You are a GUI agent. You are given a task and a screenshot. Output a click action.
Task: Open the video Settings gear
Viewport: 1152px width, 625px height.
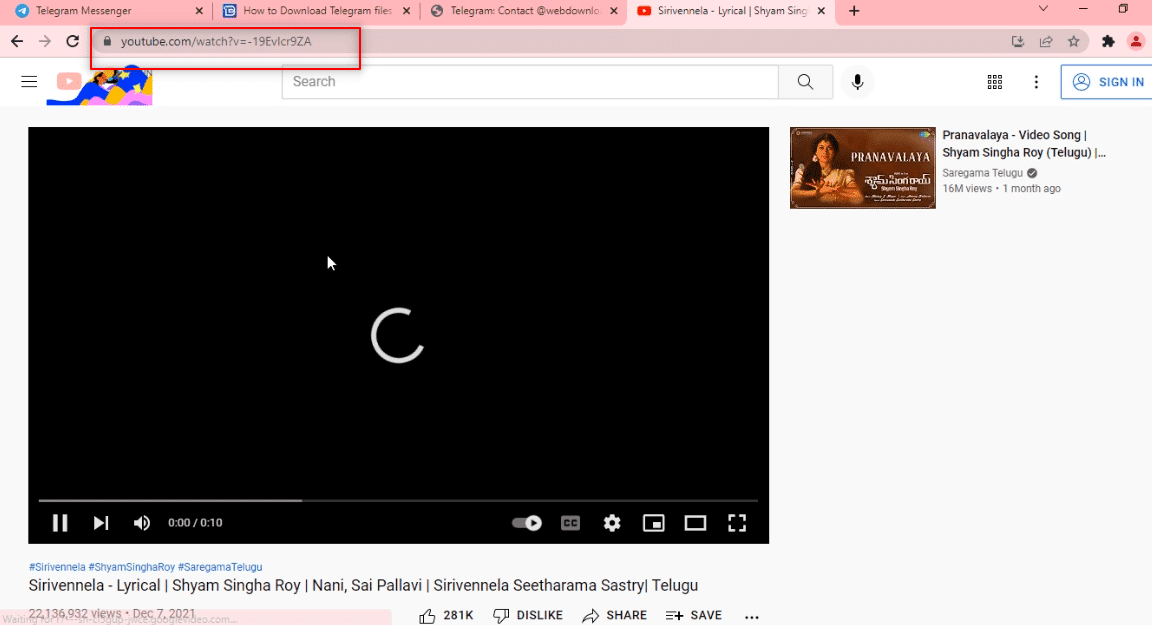[611, 522]
